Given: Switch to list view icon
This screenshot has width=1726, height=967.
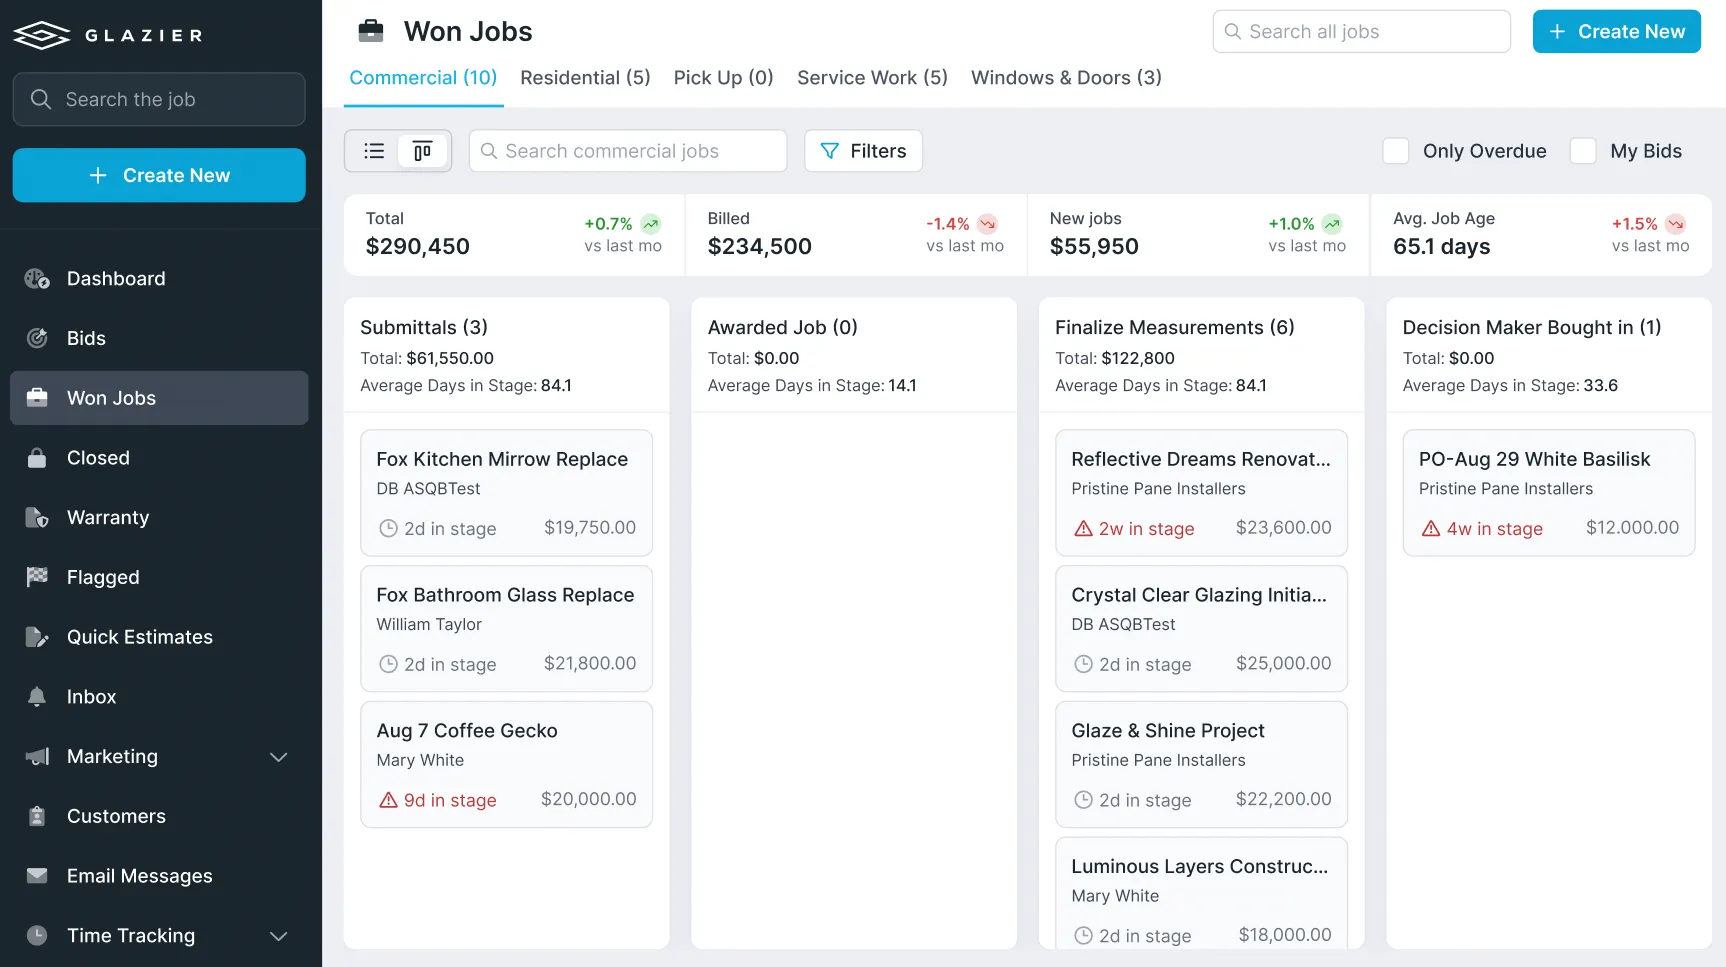Looking at the screenshot, I should (374, 151).
